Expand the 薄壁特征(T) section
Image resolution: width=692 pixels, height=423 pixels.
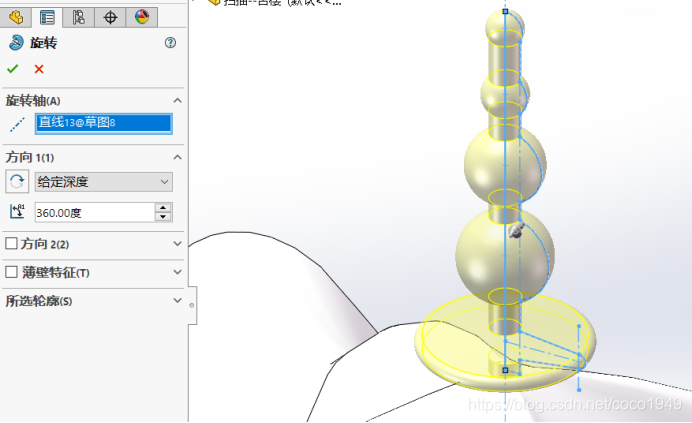[177, 272]
